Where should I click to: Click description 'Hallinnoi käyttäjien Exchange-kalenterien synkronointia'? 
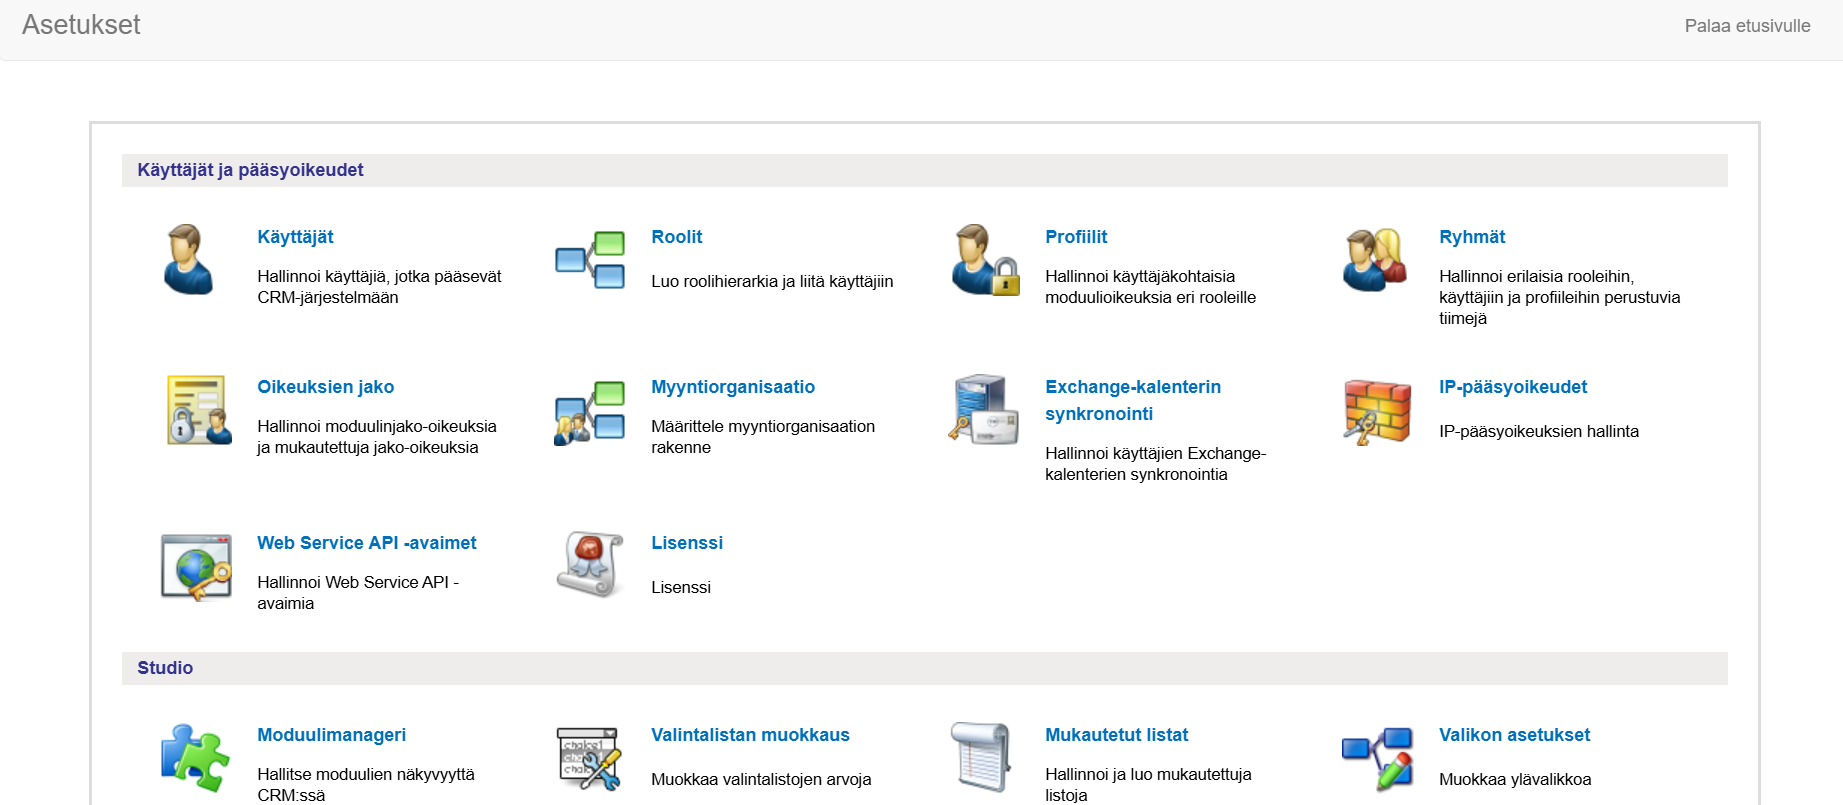pos(1155,464)
